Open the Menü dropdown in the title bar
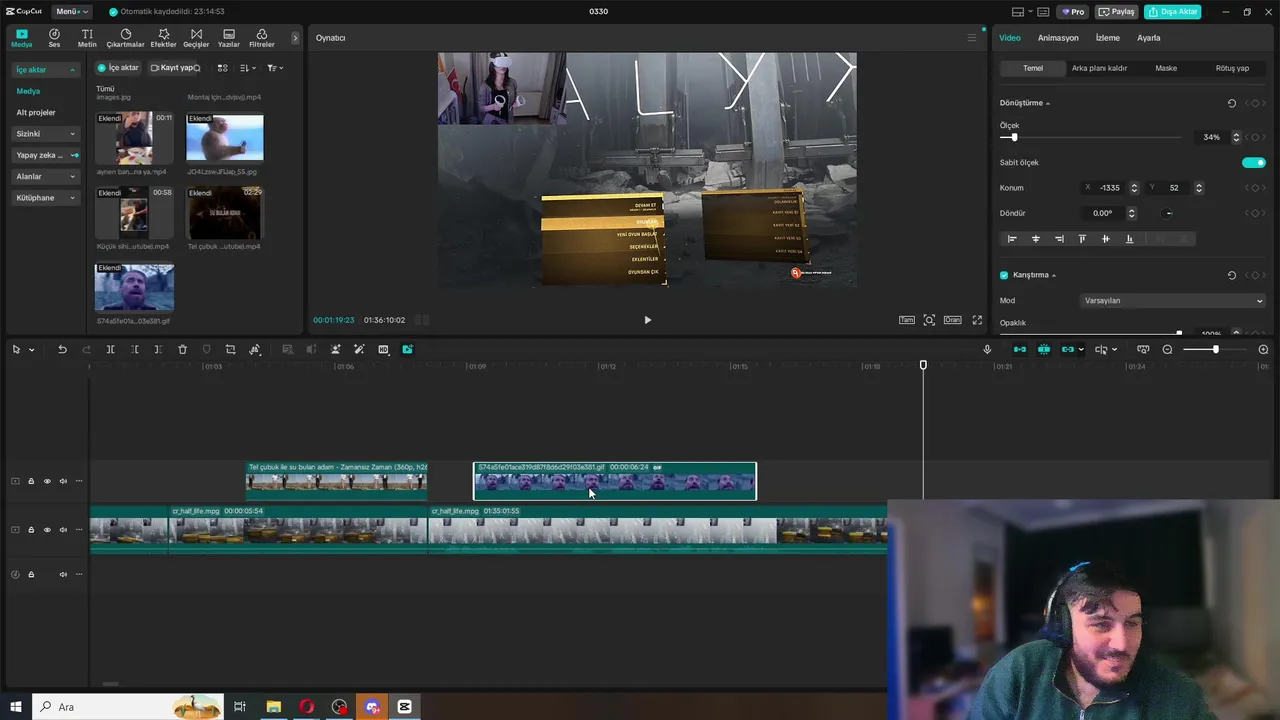The height and width of the screenshot is (720, 1280). [x=71, y=12]
